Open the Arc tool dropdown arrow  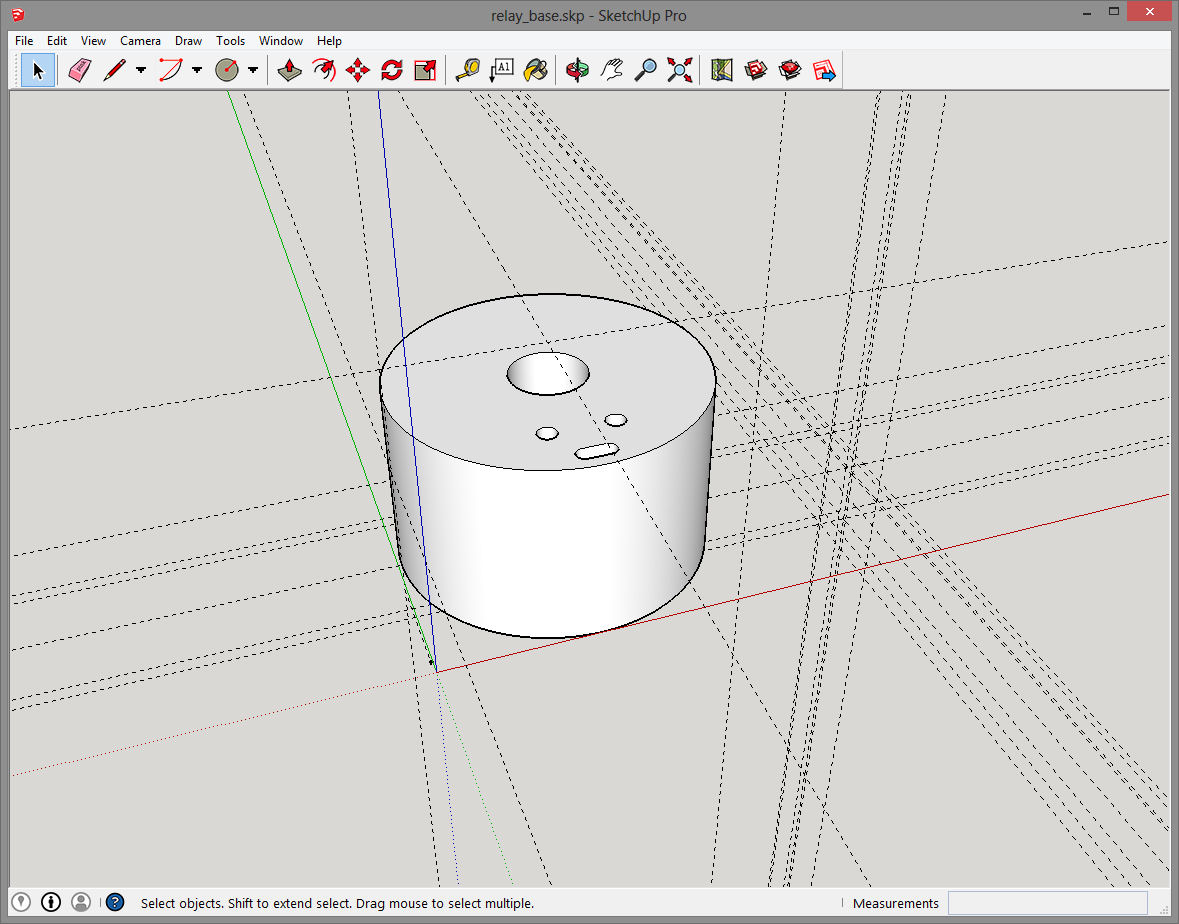click(197, 70)
